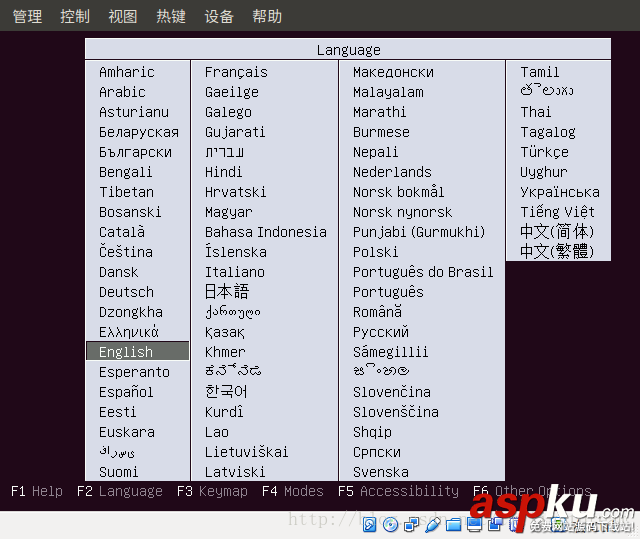This screenshot has width=640, height=539.
Task: Pick Беларуская language
Action: tap(139, 132)
